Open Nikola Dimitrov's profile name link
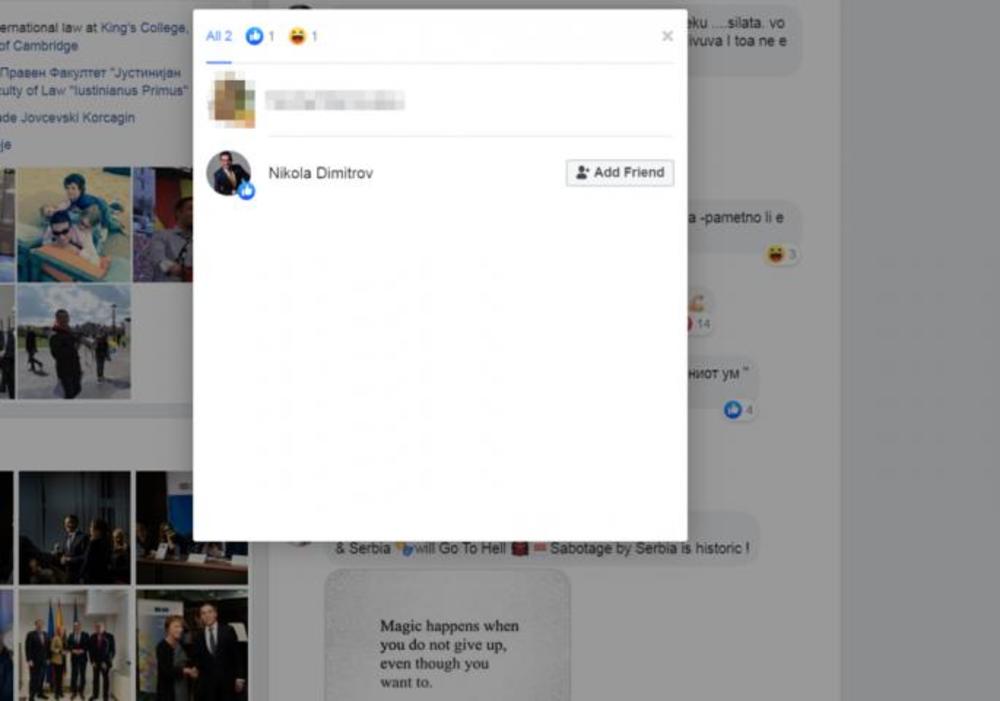 click(320, 173)
